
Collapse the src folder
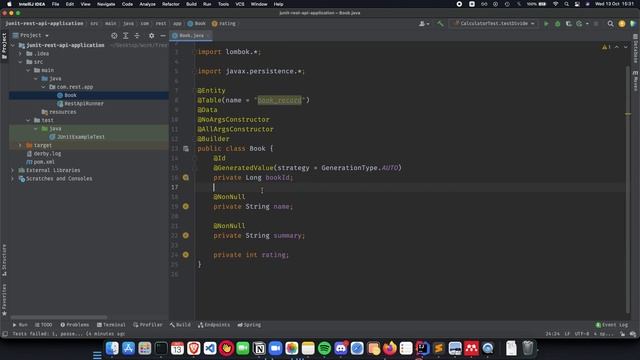[x=20, y=62]
